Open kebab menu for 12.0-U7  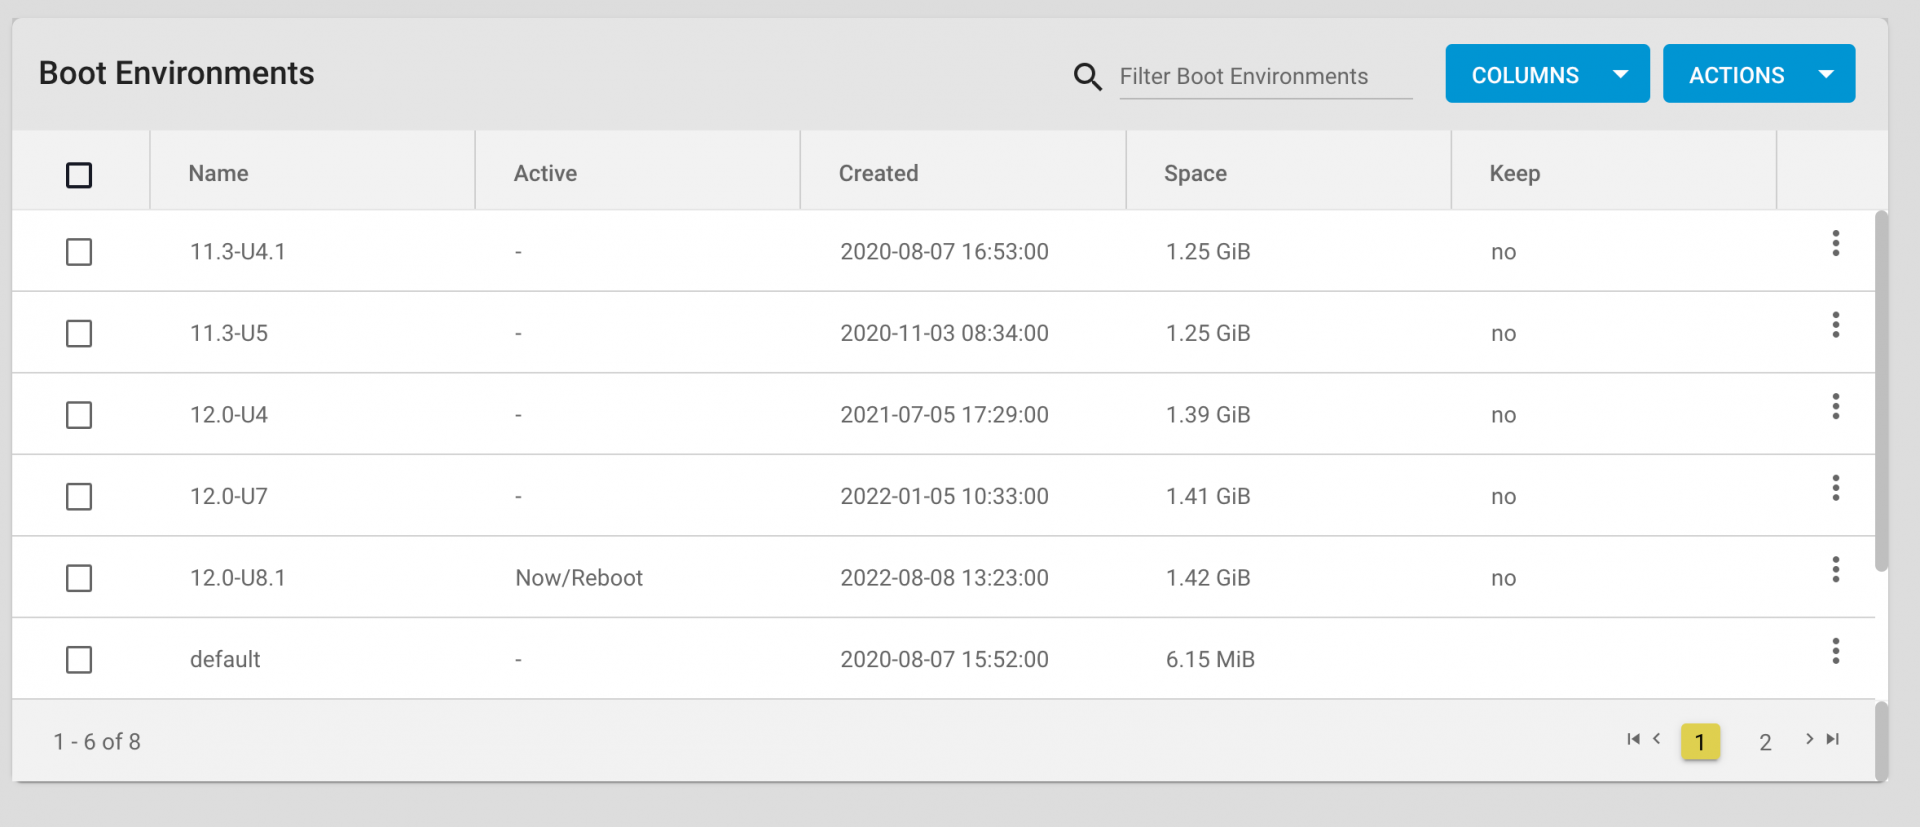(1835, 488)
